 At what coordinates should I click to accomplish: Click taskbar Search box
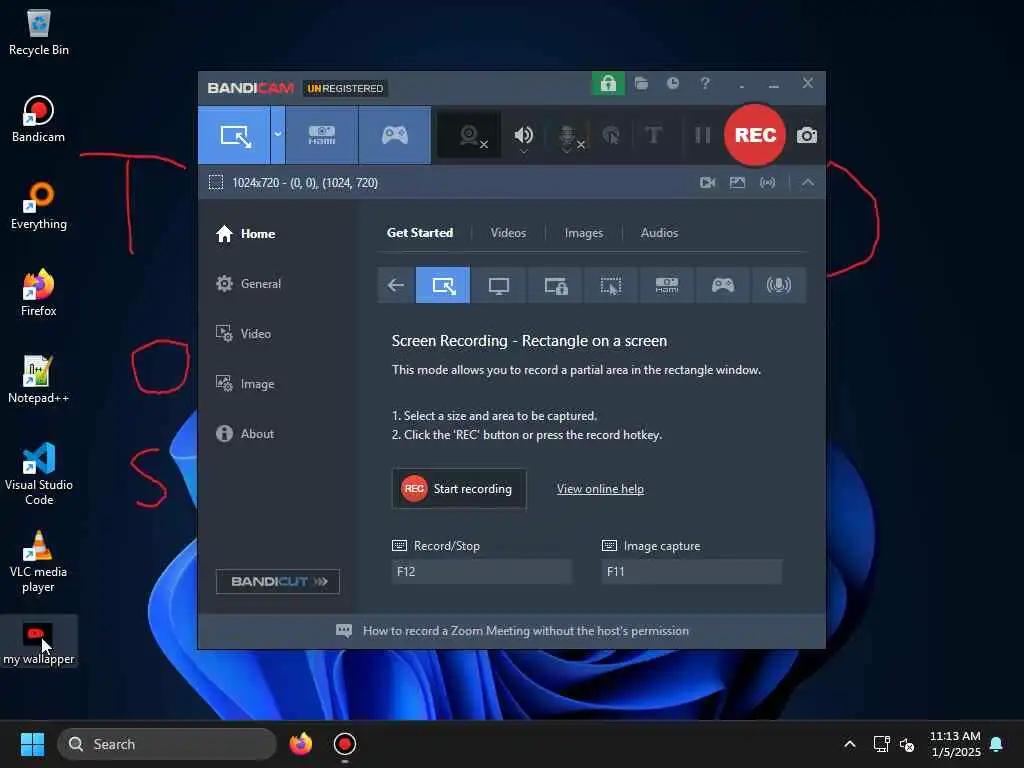pyautogui.click(x=167, y=744)
